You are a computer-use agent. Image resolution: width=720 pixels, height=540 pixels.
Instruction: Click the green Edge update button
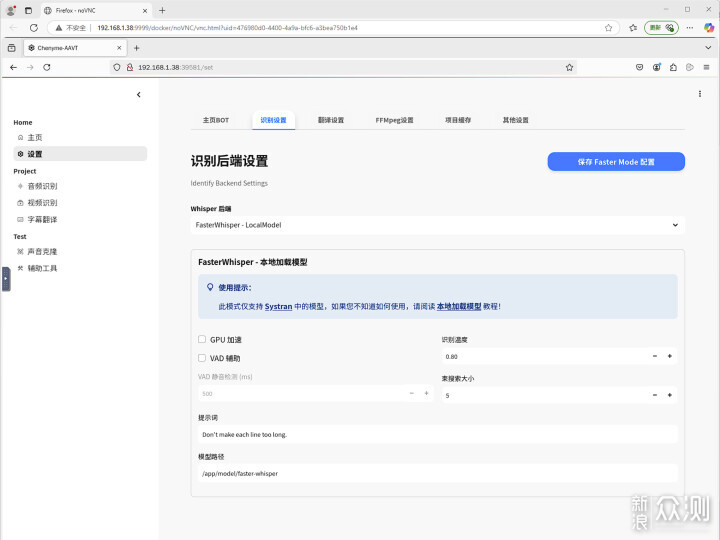(661, 28)
